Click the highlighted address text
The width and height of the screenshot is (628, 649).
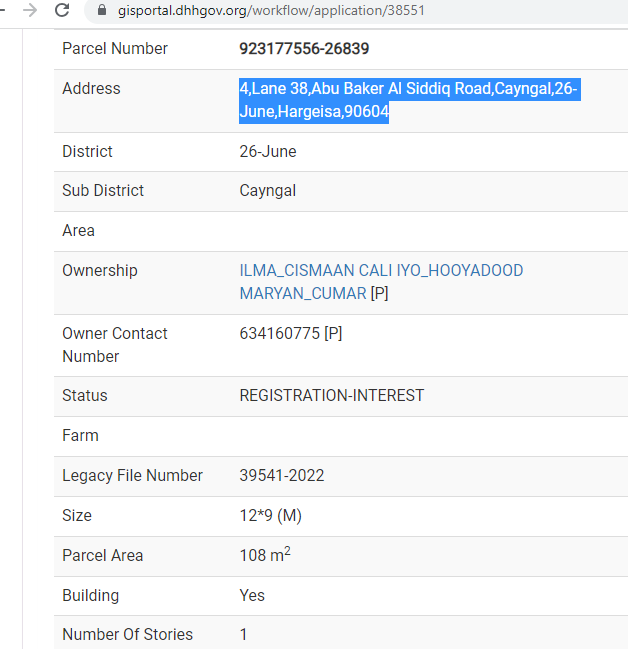(x=409, y=100)
